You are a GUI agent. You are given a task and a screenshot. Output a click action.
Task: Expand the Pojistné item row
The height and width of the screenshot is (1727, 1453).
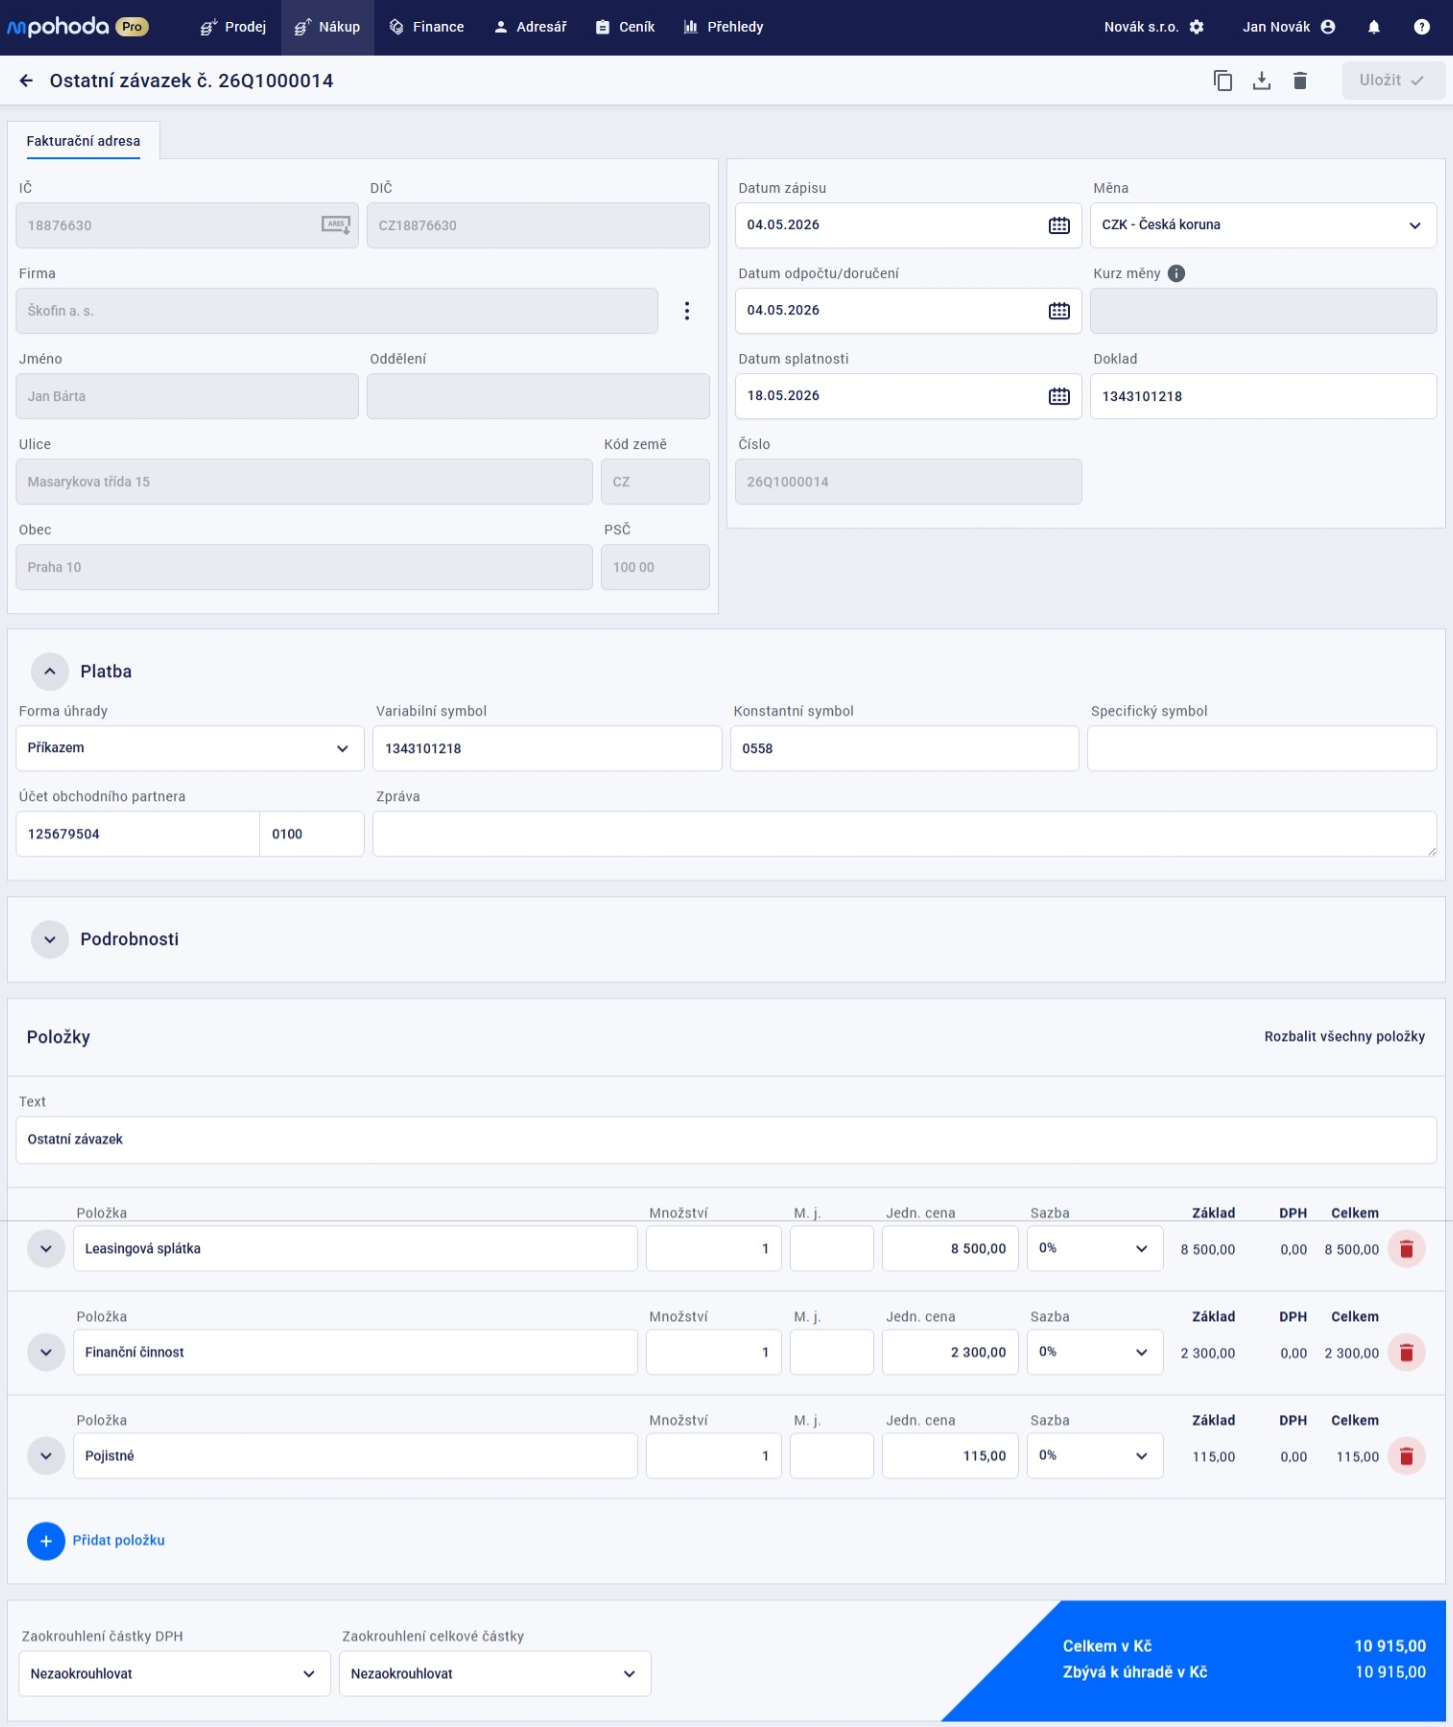coord(46,1456)
